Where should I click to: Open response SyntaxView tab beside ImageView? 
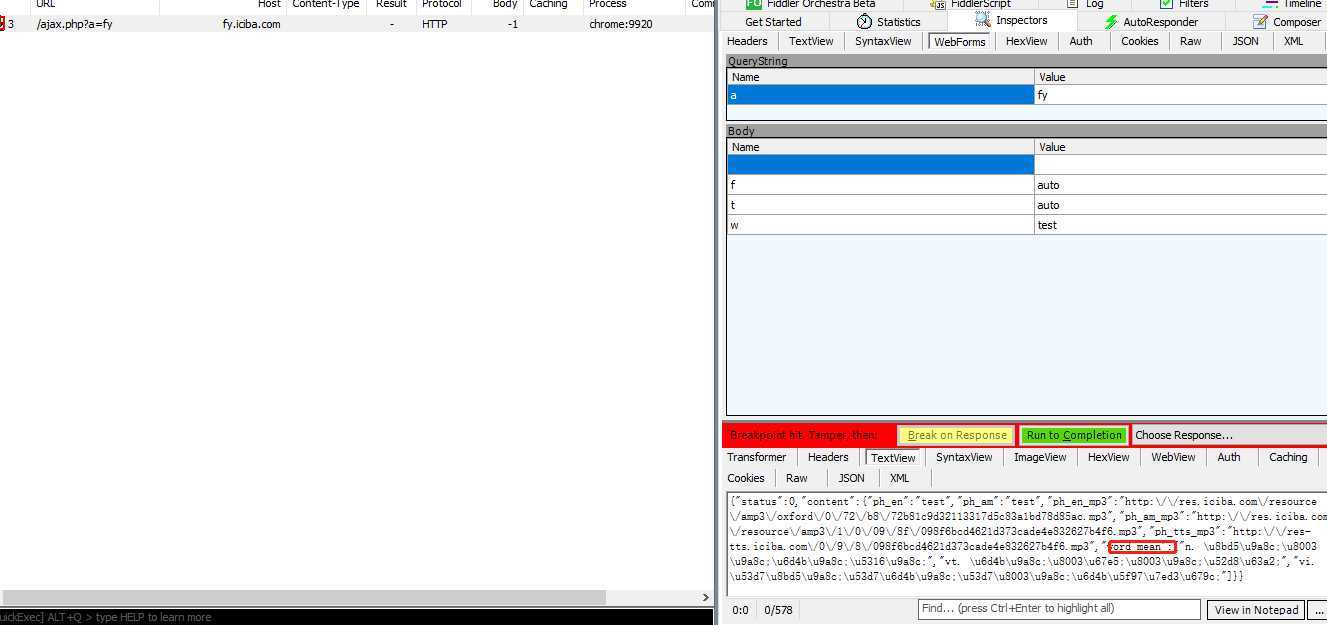coord(964,457)
